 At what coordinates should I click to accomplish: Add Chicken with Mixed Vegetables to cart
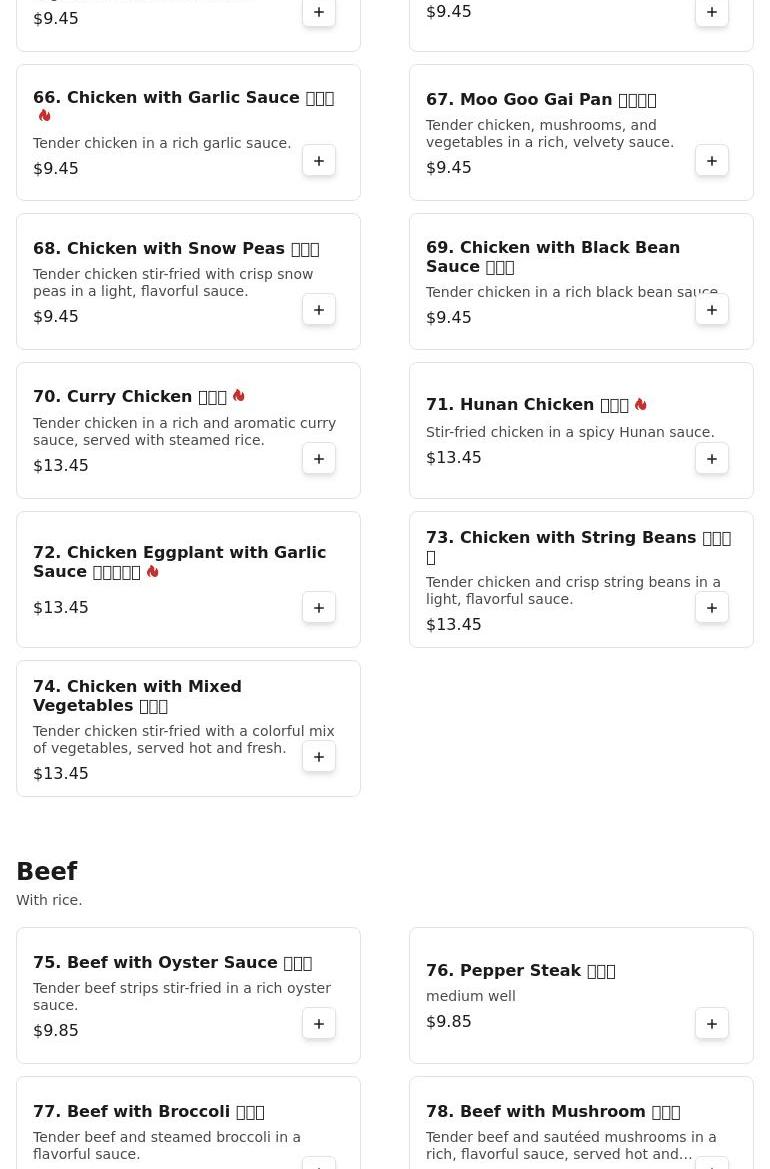[318, 757]
